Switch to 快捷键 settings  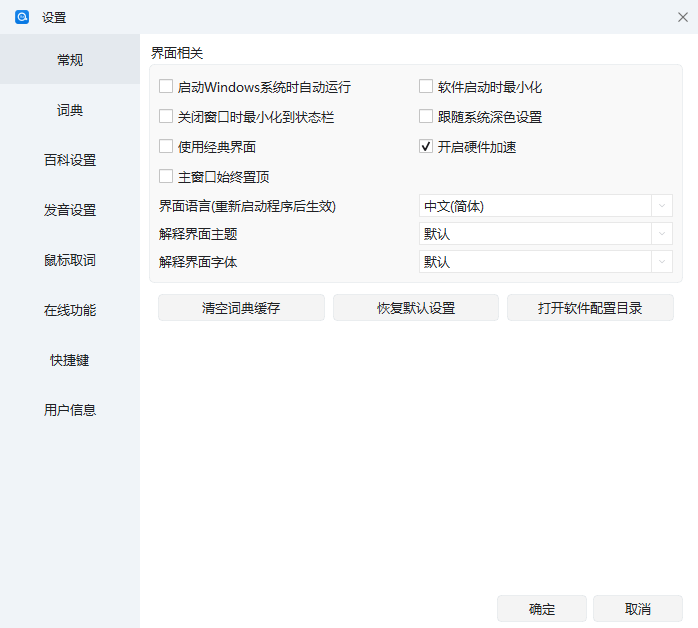point(70,360)
